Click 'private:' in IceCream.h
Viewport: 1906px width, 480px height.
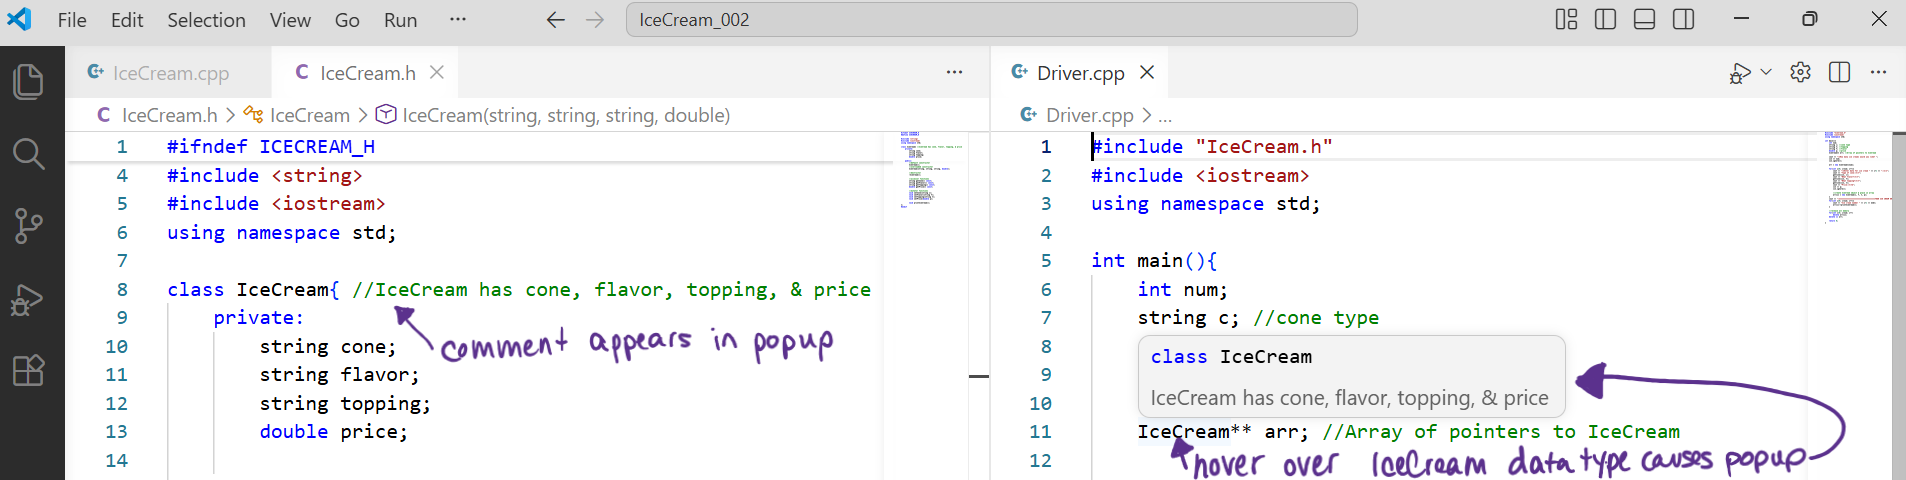[258, 318]
